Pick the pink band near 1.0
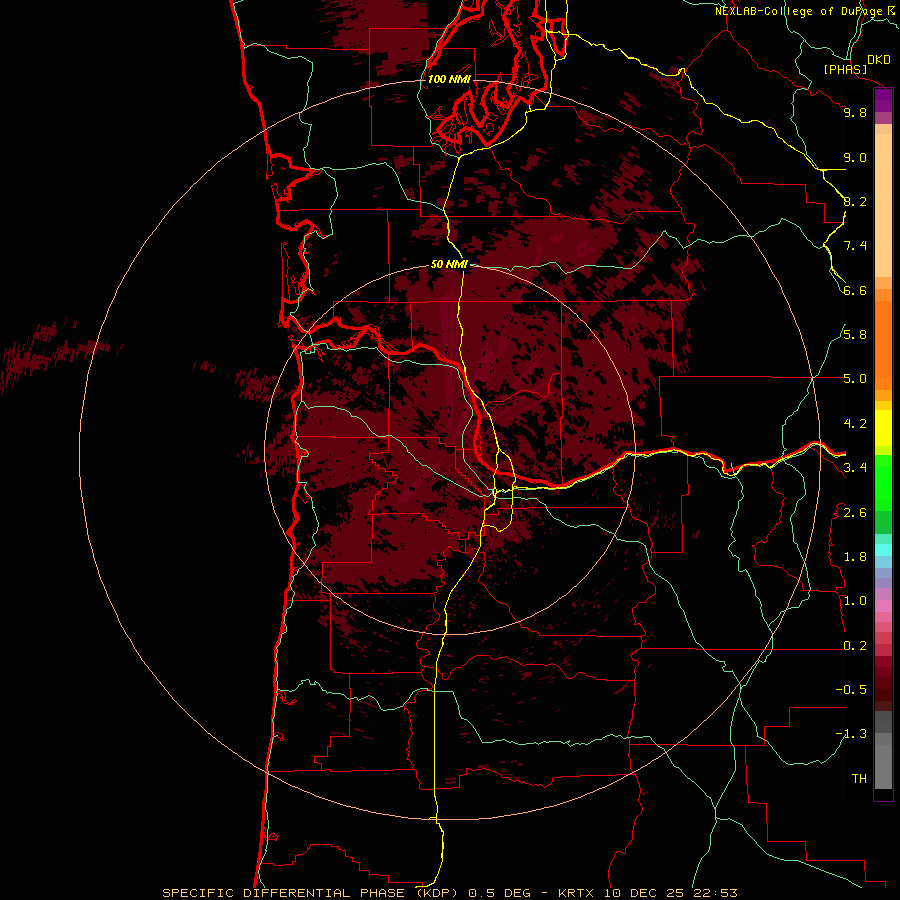The width and height of the screenshot is (900, 900). coord(883,606)
